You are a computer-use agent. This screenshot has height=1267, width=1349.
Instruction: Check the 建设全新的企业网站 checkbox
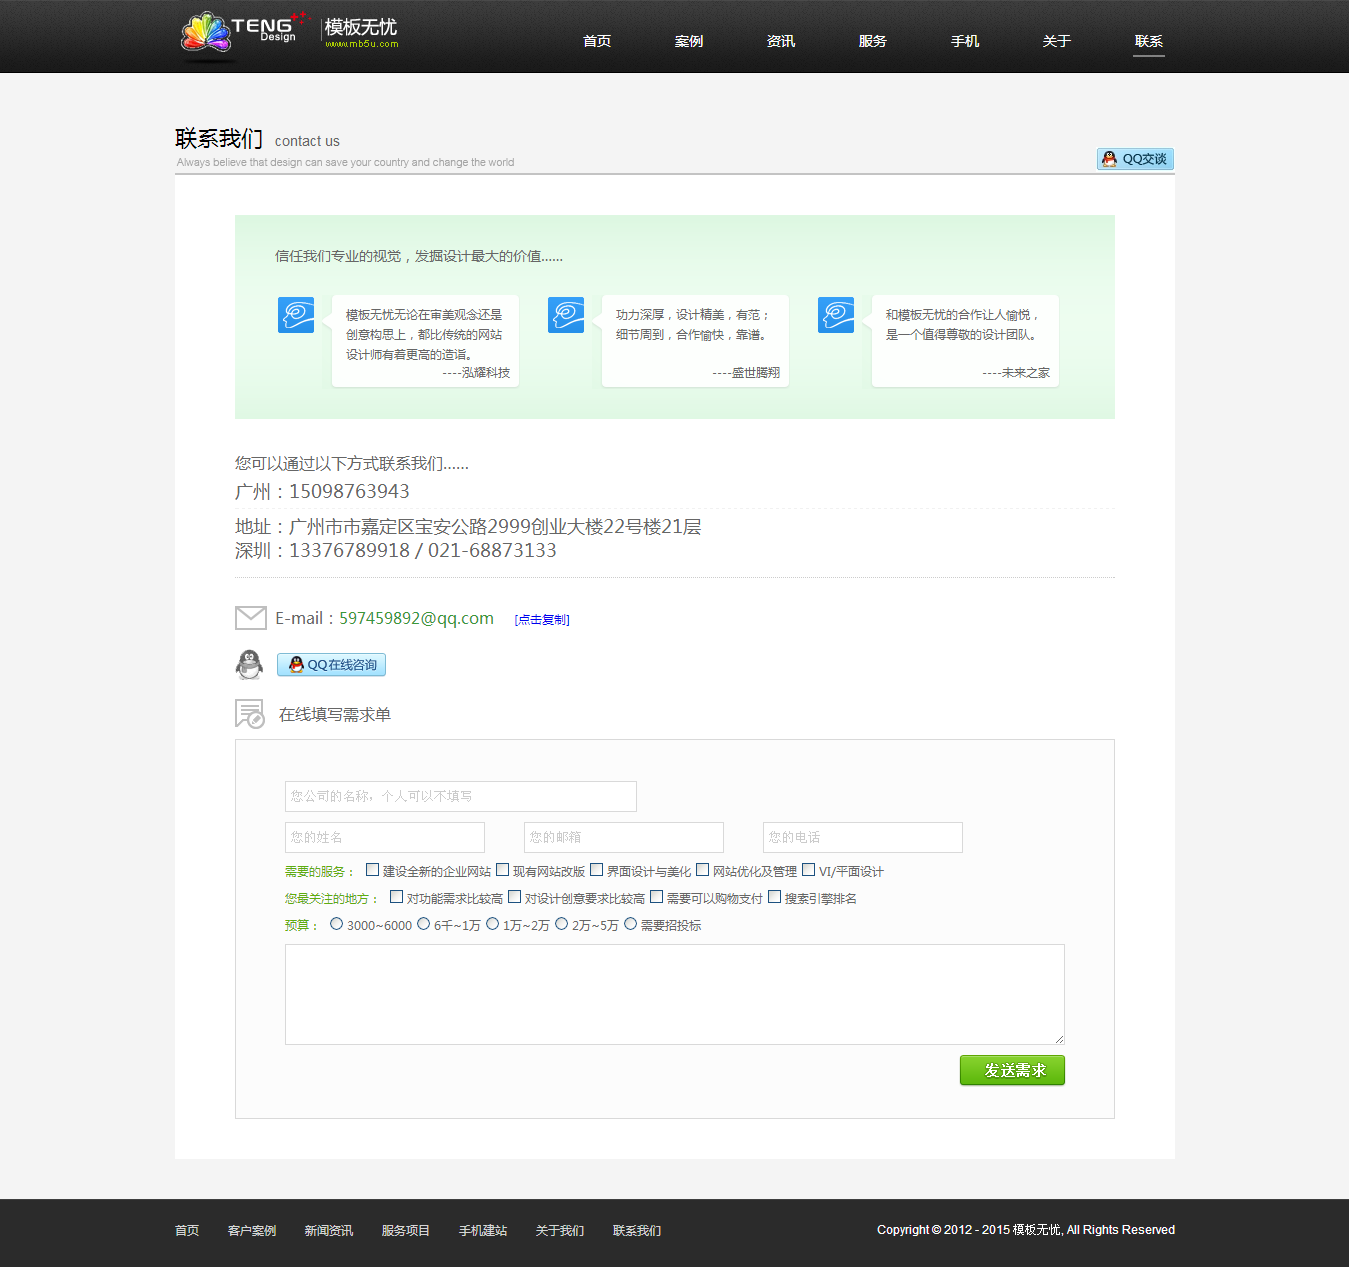tap(373, 870)
